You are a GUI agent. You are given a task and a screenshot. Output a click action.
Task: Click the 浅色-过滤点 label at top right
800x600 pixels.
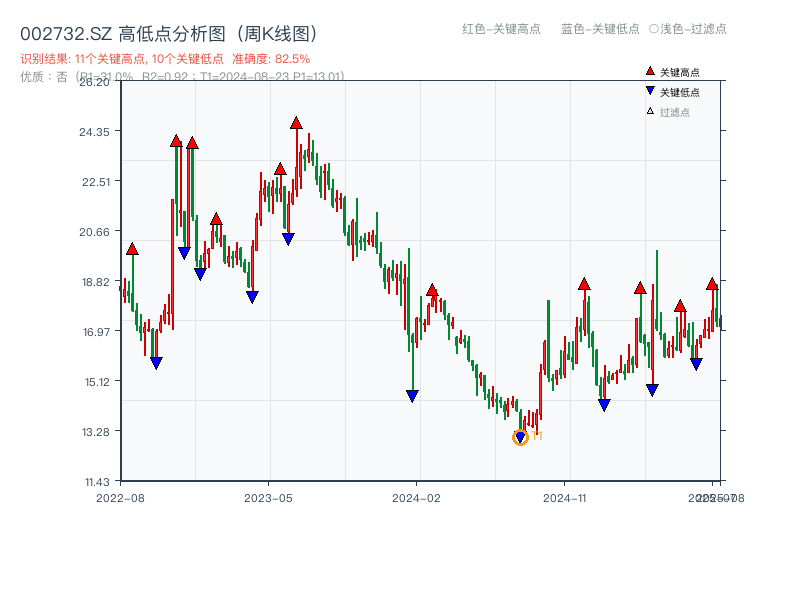(x=688, y=30)
